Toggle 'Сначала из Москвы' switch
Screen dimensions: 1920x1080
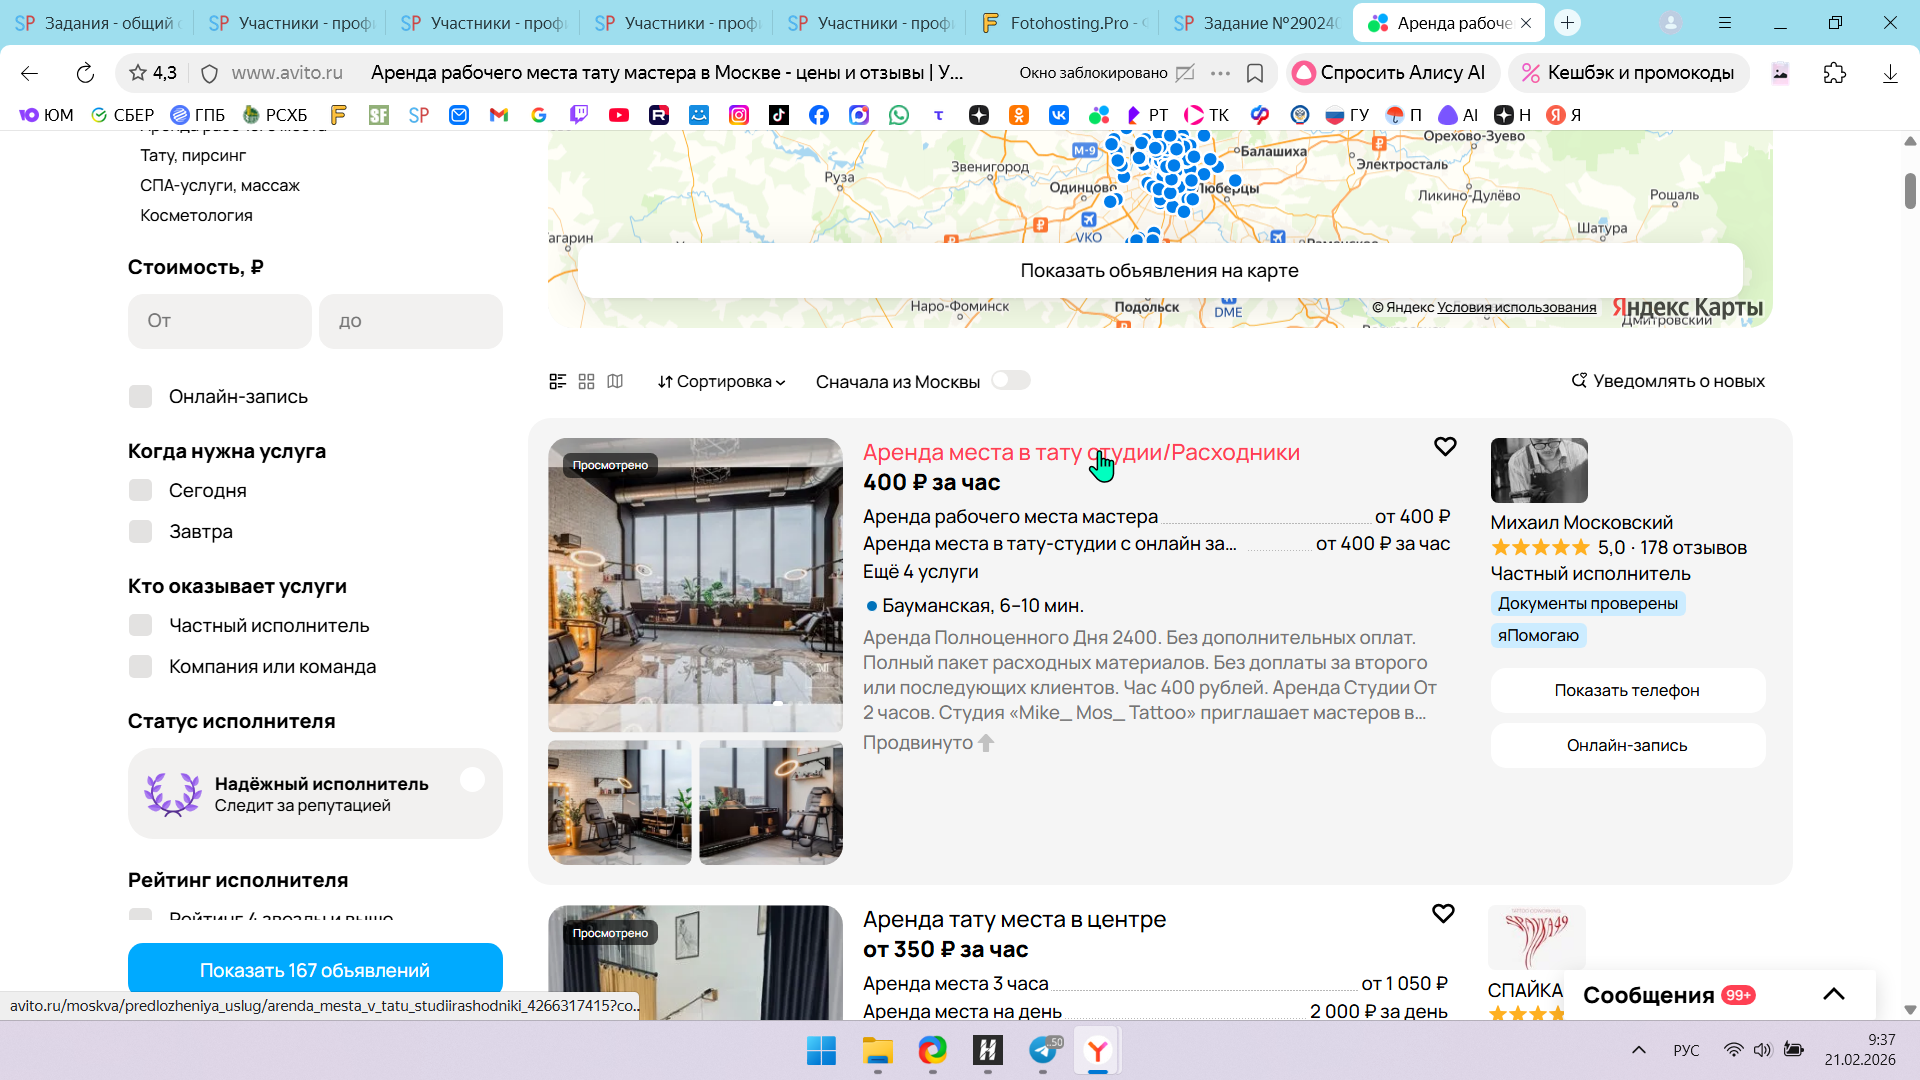coord(1010,381)
